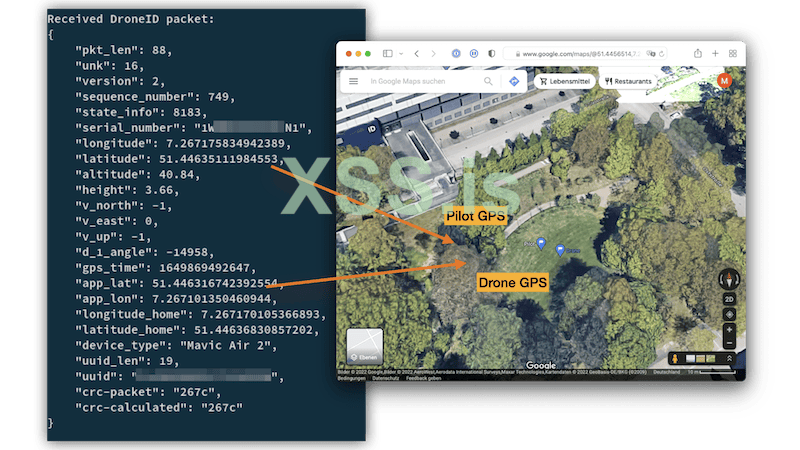Click the translate icon in the address bar
The image size is (800, 450).
[x=651, y=54]
